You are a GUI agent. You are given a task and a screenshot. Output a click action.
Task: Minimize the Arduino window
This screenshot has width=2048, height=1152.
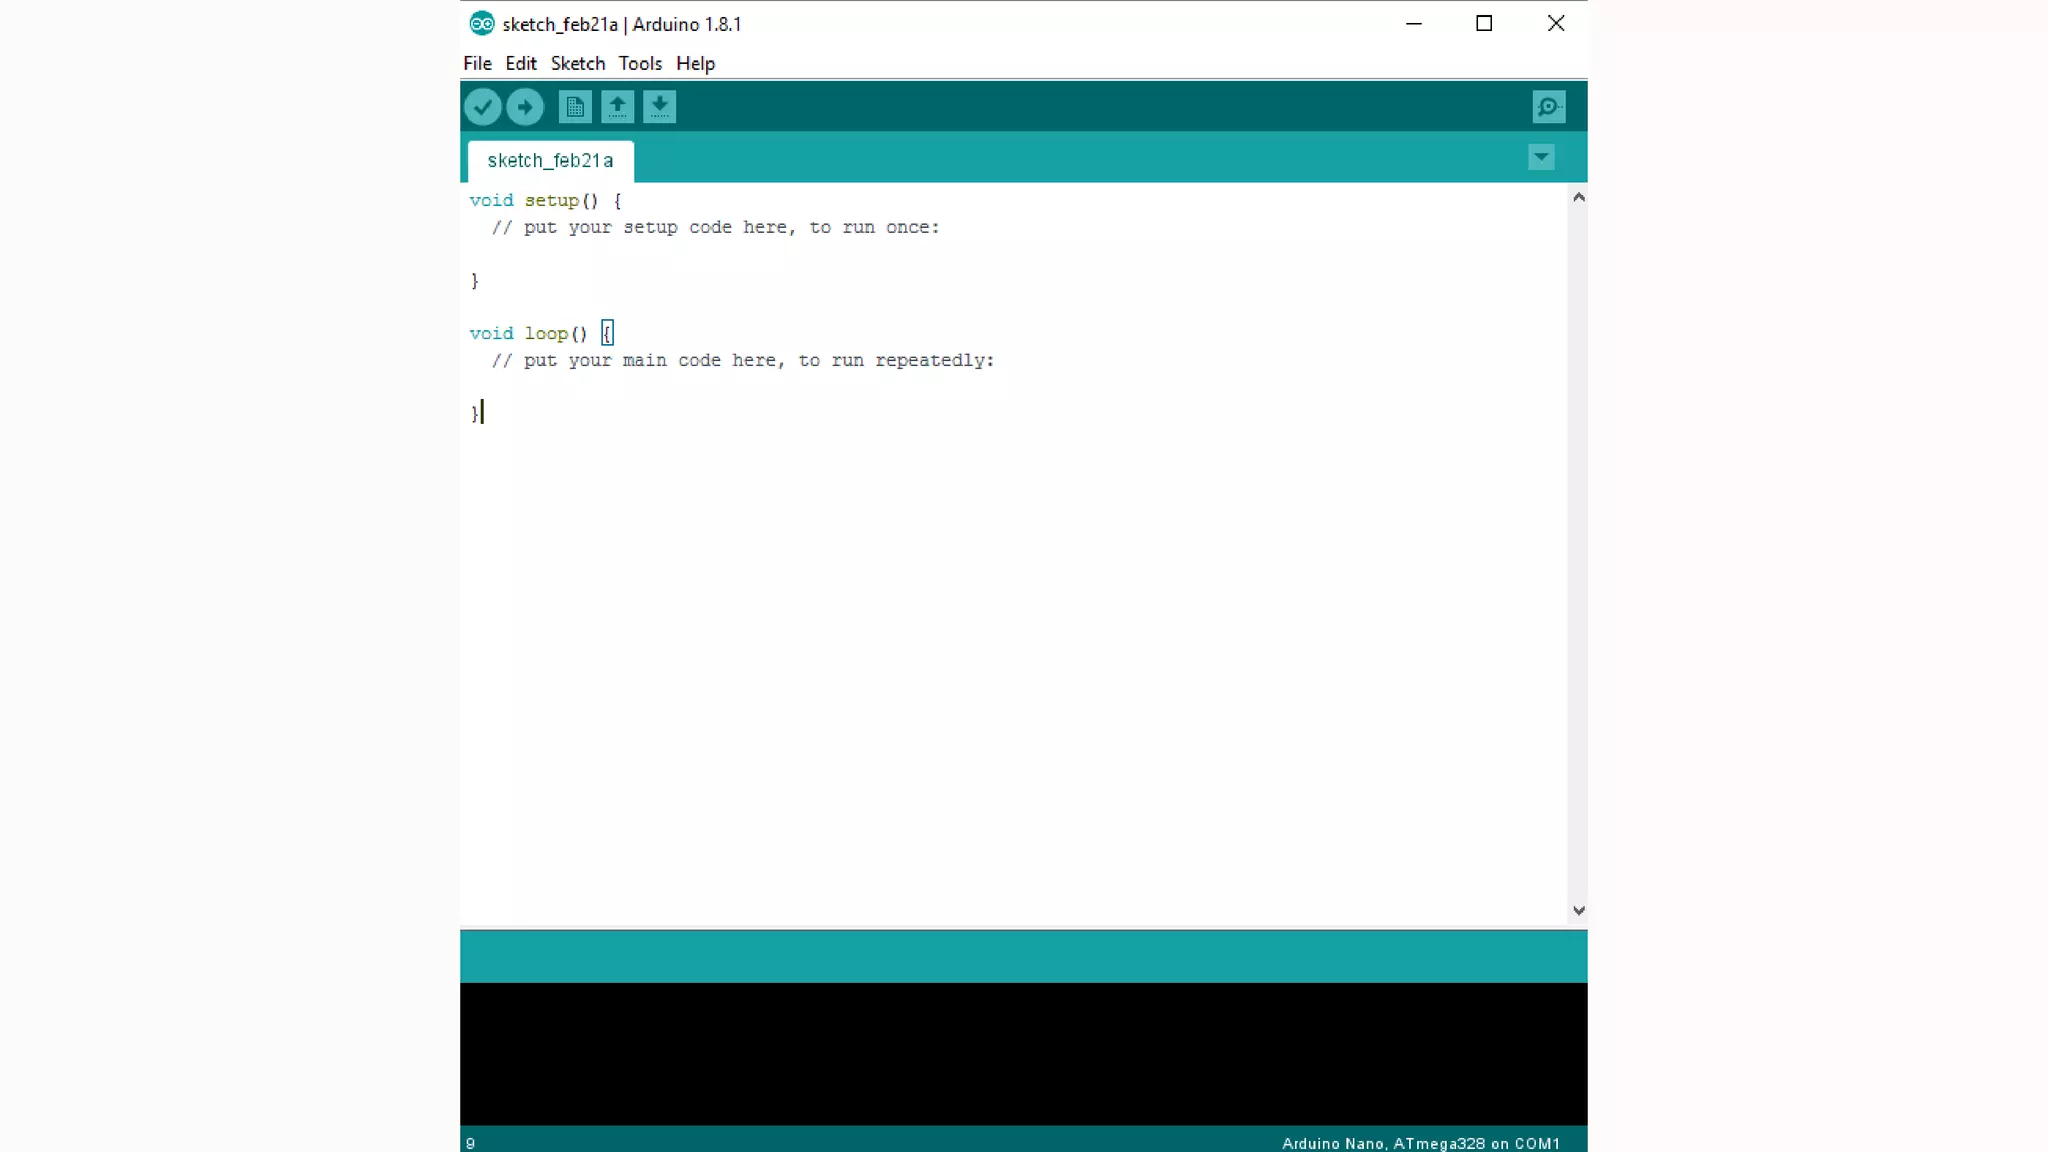pos(1413,24)
